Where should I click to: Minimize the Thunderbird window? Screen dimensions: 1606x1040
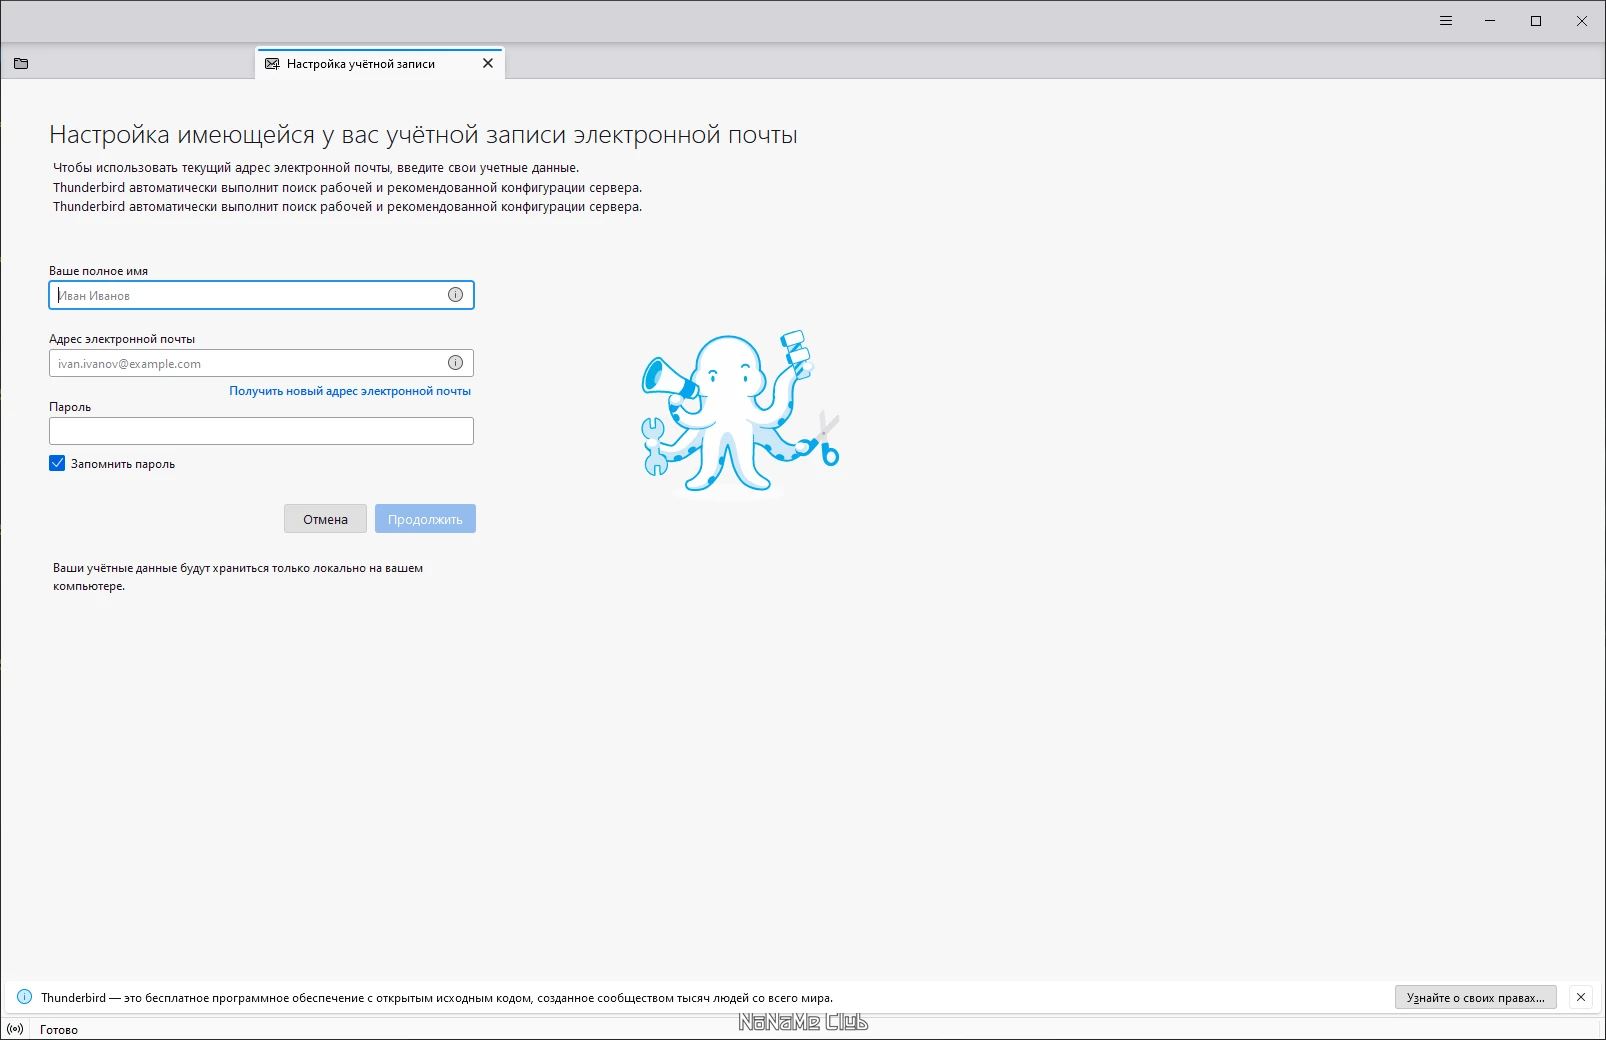[1490, 21]
